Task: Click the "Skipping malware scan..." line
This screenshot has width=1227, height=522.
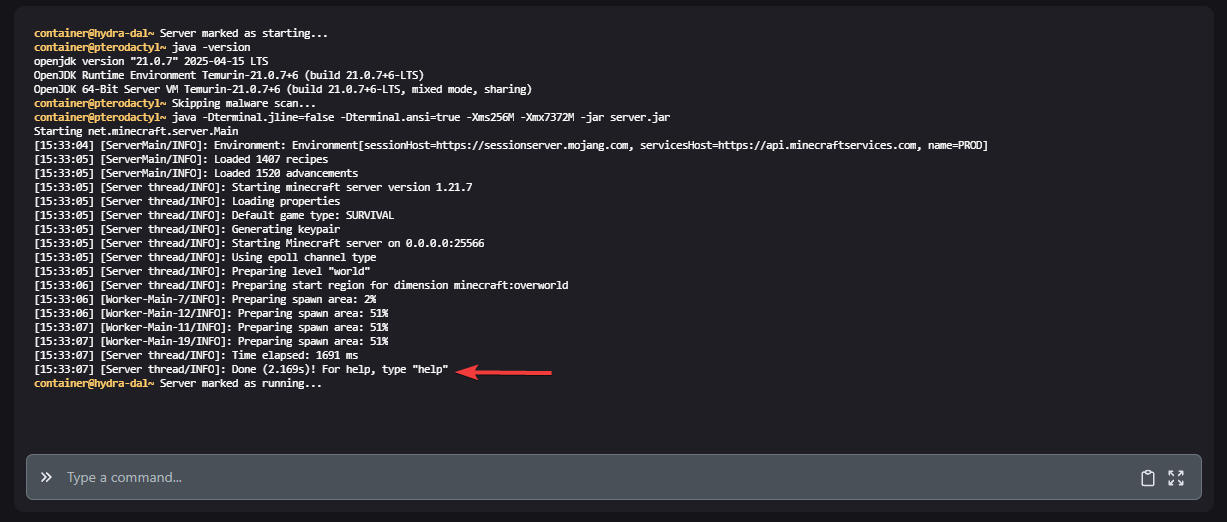Action: (175, 103)
